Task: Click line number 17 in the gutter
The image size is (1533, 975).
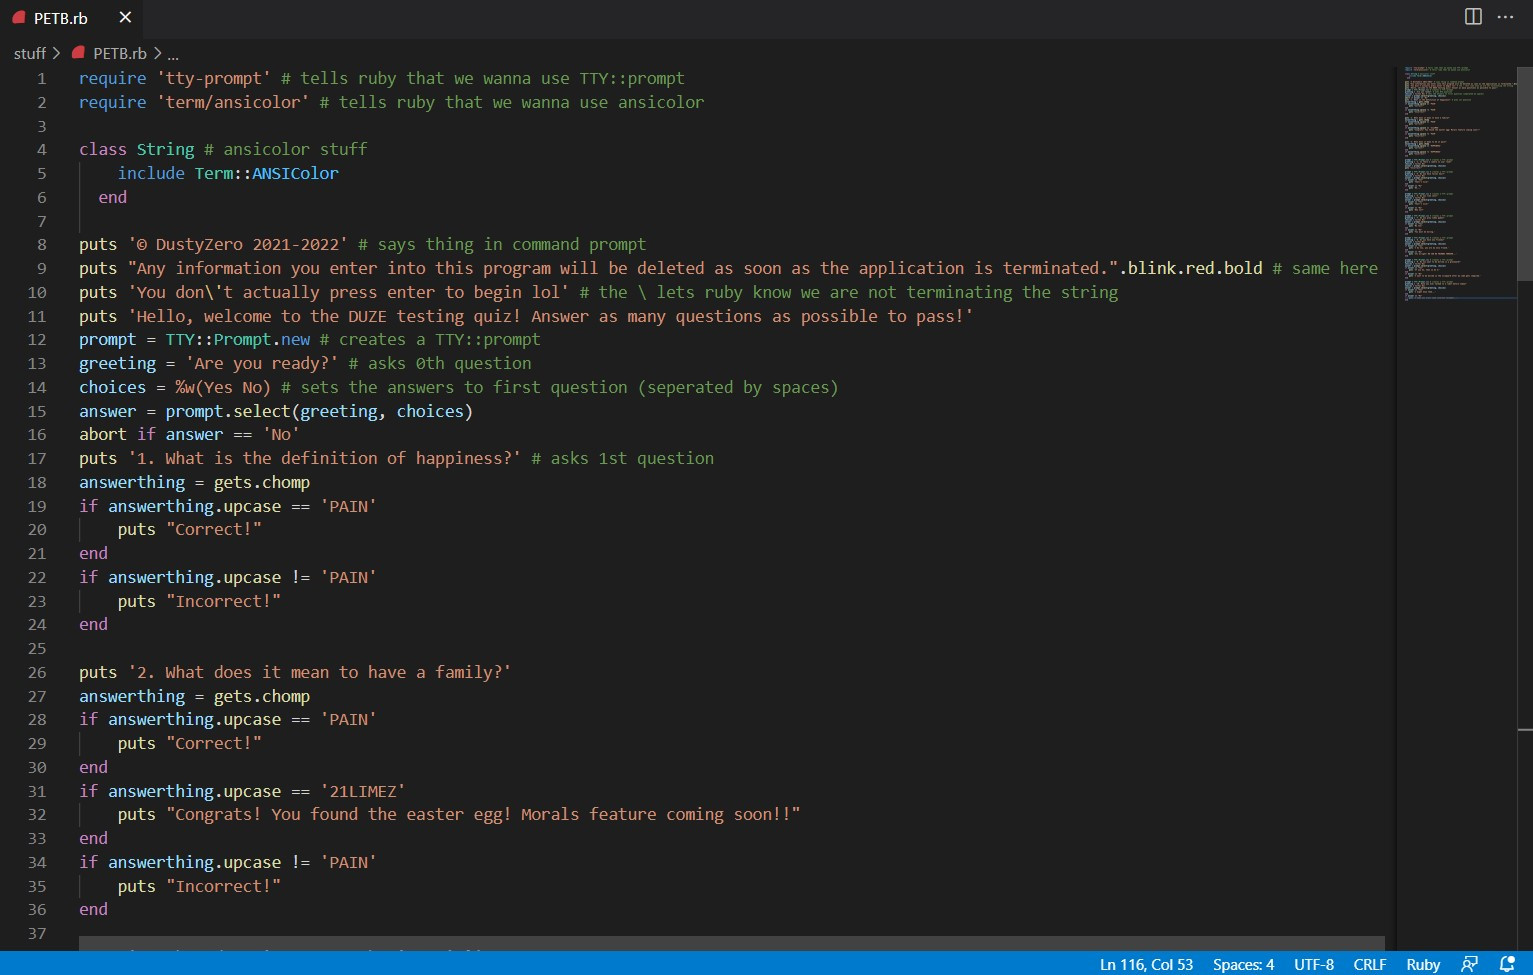Action: coord(37,458)
